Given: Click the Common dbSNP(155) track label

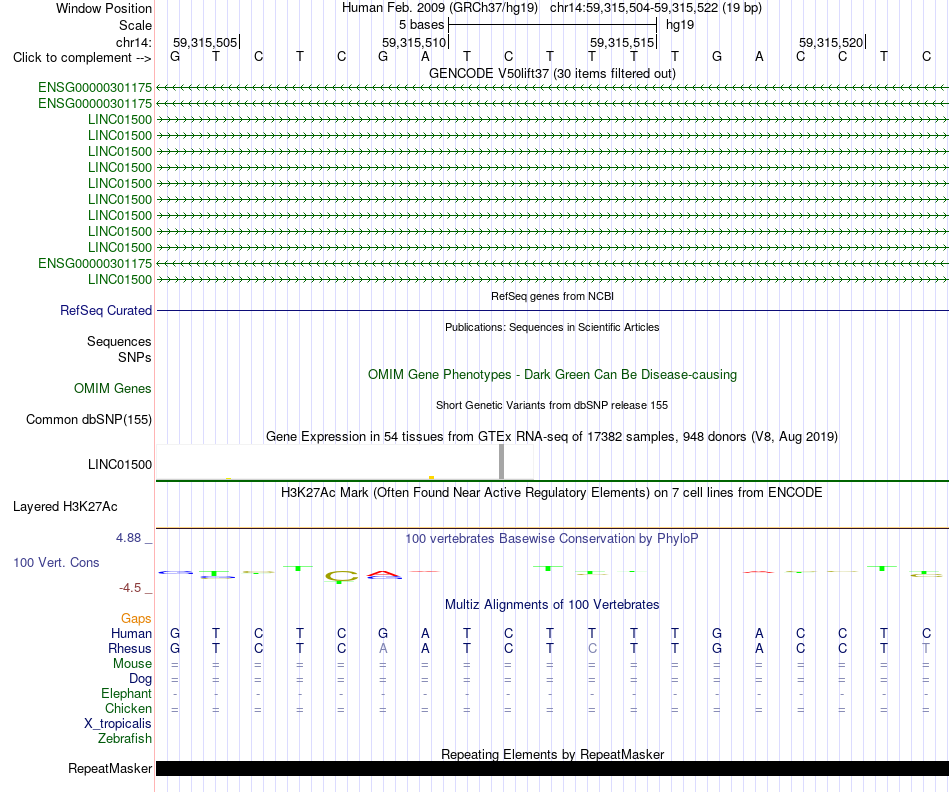Looking at the screenshot, I should click(89, 419).
